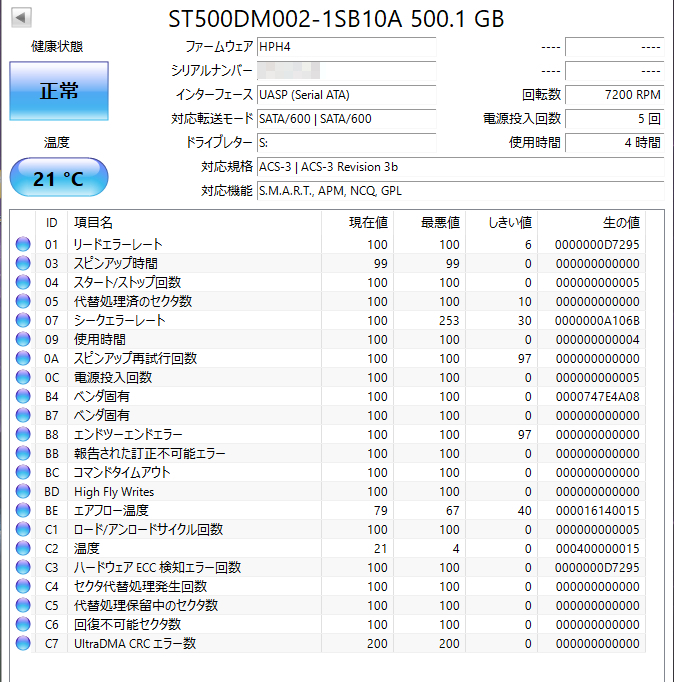674x682 pixels.
Task: Select the ハードウェア ECC 検知エラー回数 name
Action: pos(157,567)
